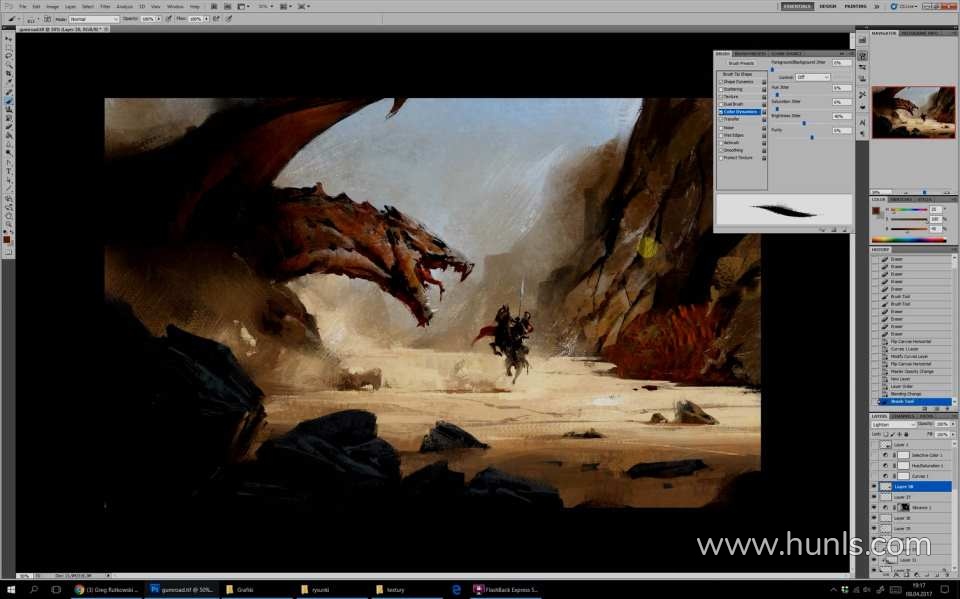Image resolution: width=960 pixels, height=599 pixels.
Task: Open the Filter menu
Action: [x=105, y=6]
